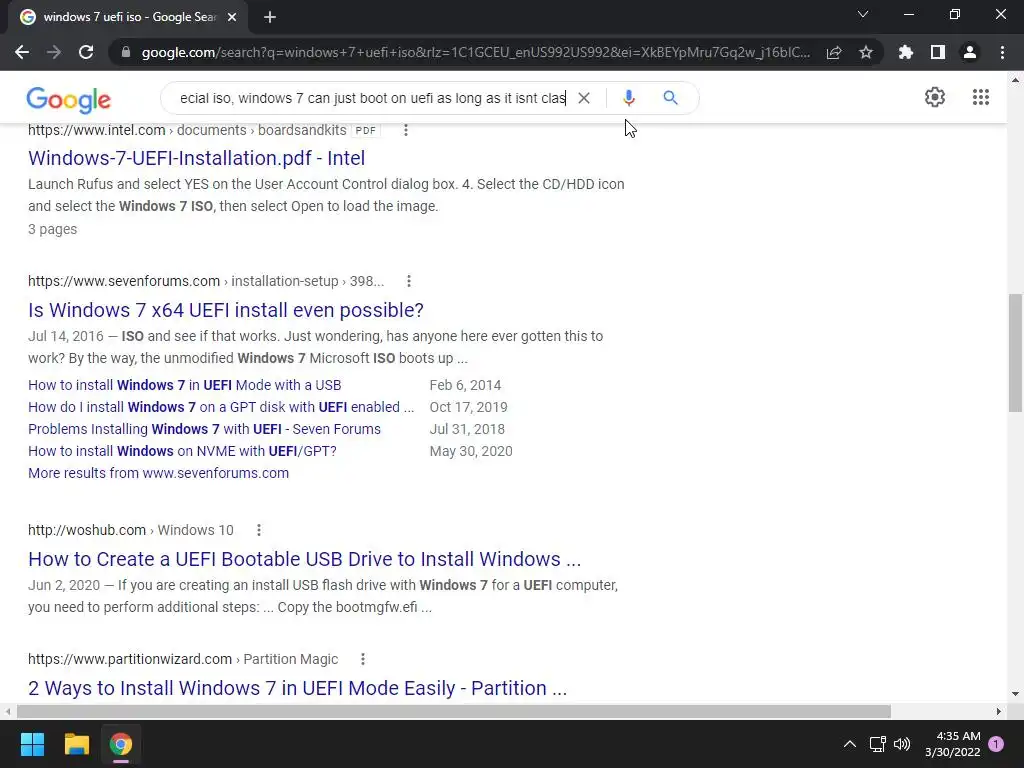
Task: Click the 'May 30, 2020' date text
Action: pos(471,451)
